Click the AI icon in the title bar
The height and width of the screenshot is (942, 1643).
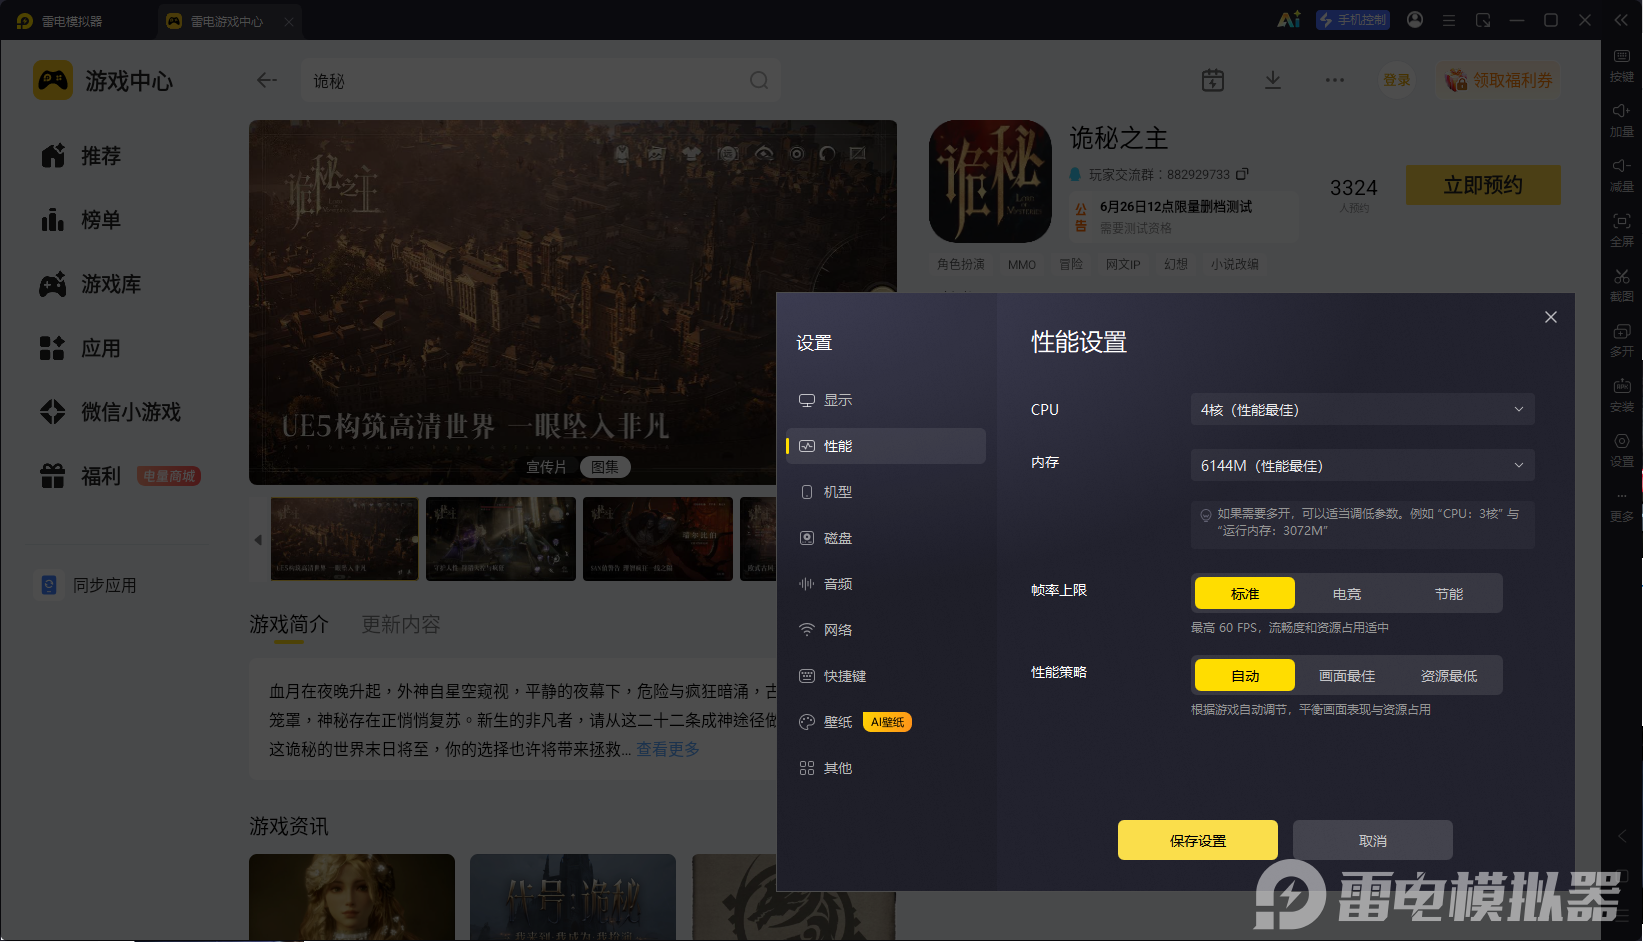click(1289, 20)
